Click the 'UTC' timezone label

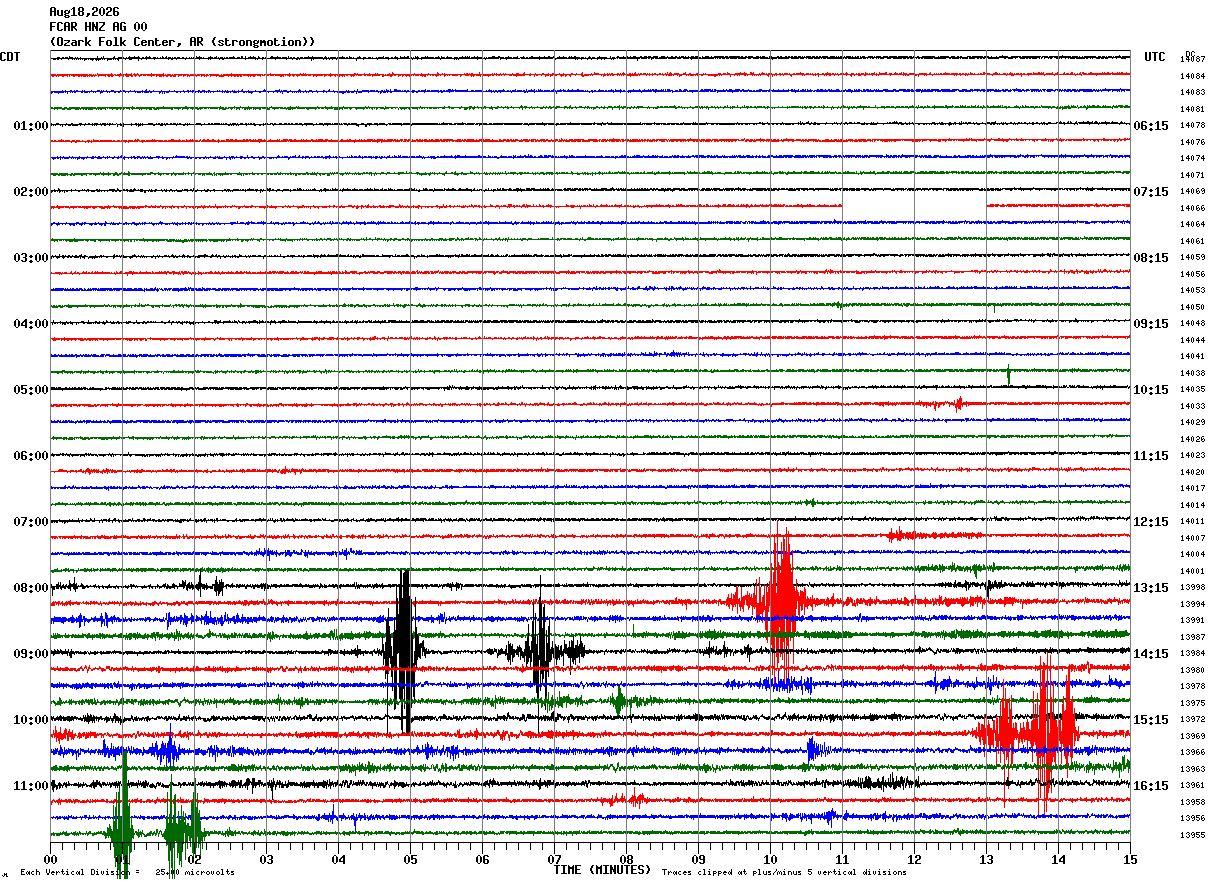click(1155, 57)
